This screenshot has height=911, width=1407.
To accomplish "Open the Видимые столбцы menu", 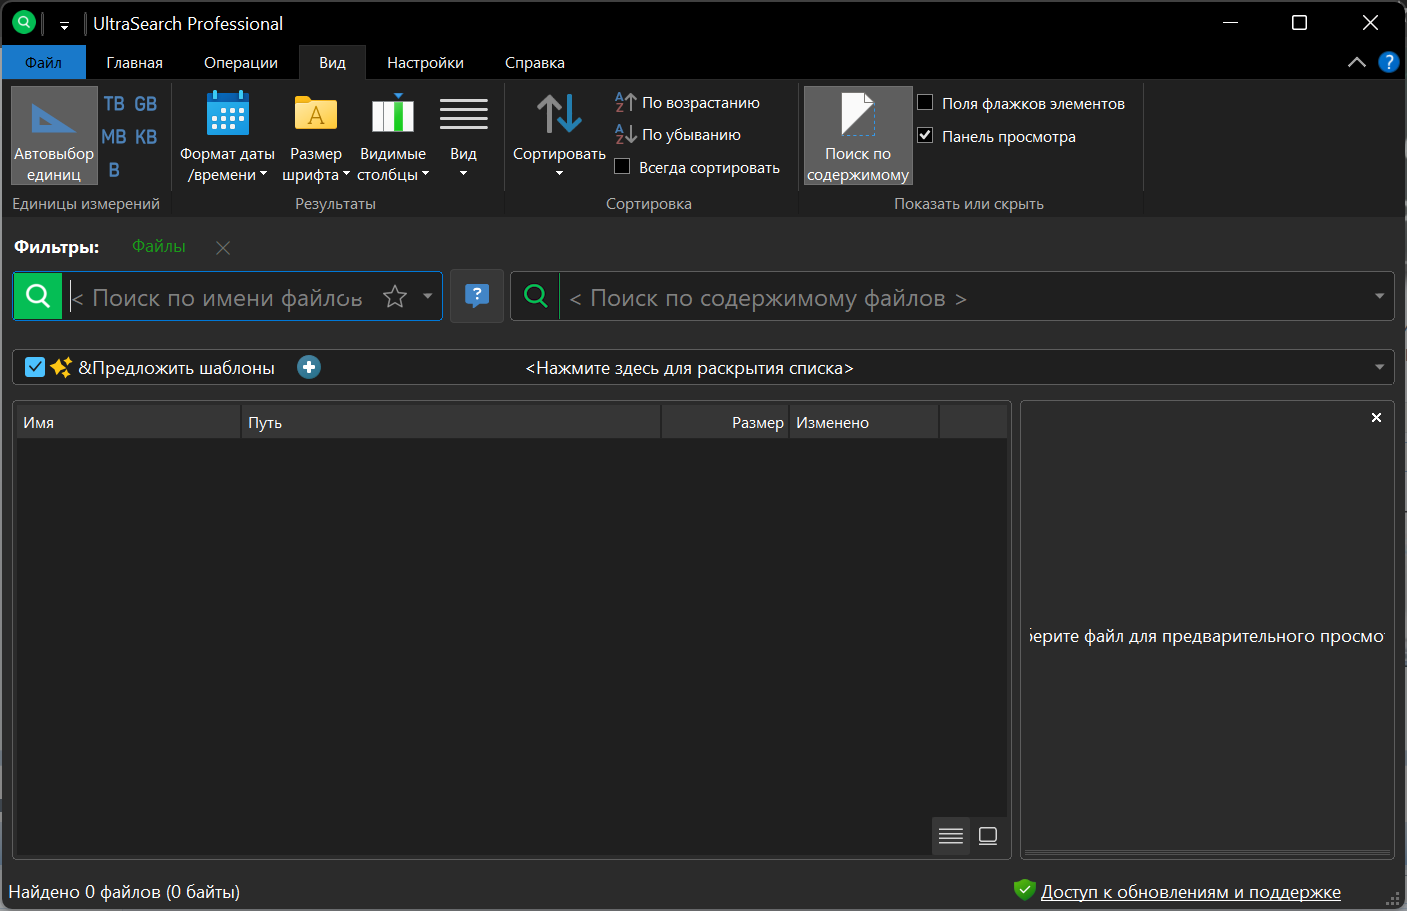I will [393, 136].
